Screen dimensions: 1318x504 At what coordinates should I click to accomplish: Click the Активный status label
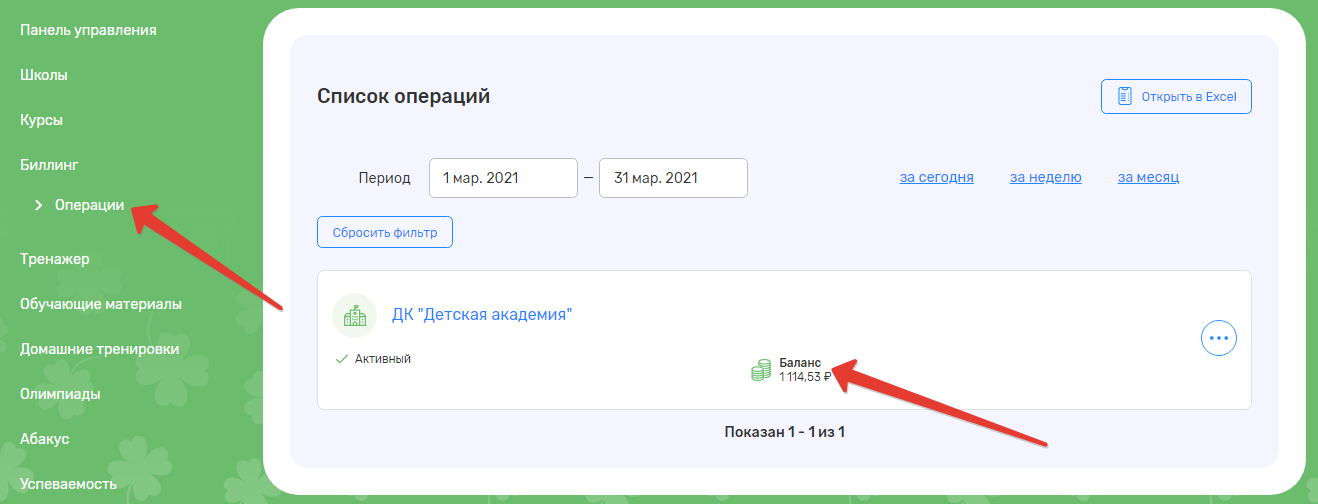click(x=383, y=359)
